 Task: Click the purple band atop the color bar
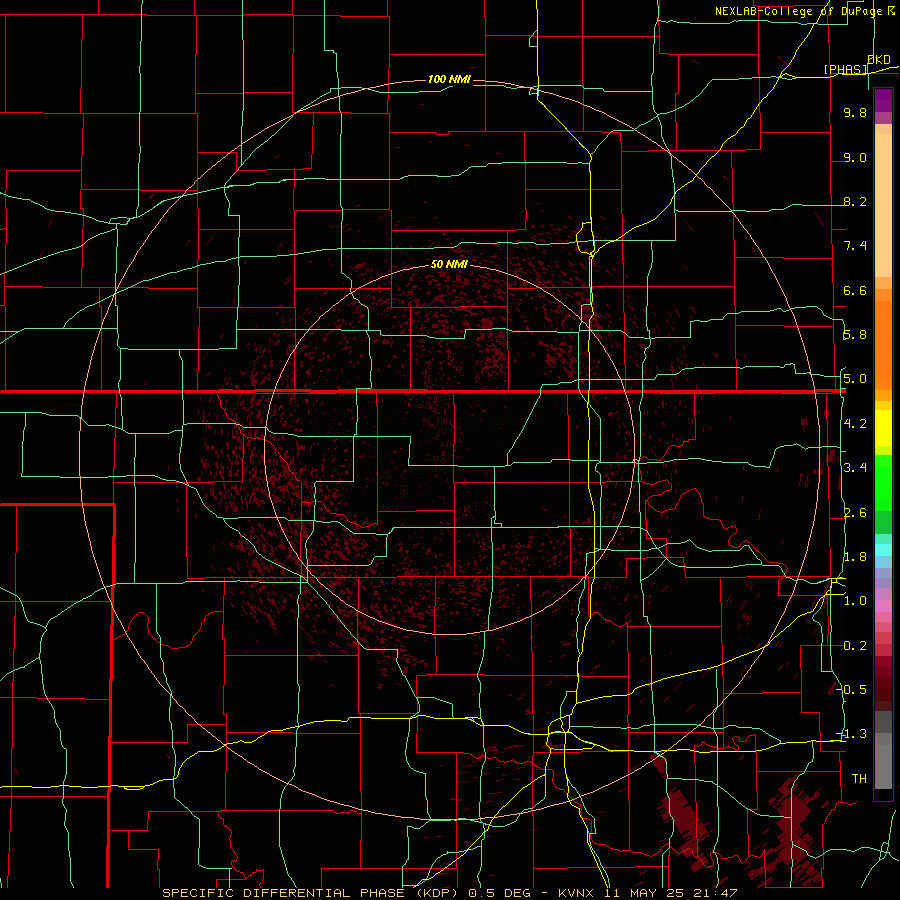(883, 100)
